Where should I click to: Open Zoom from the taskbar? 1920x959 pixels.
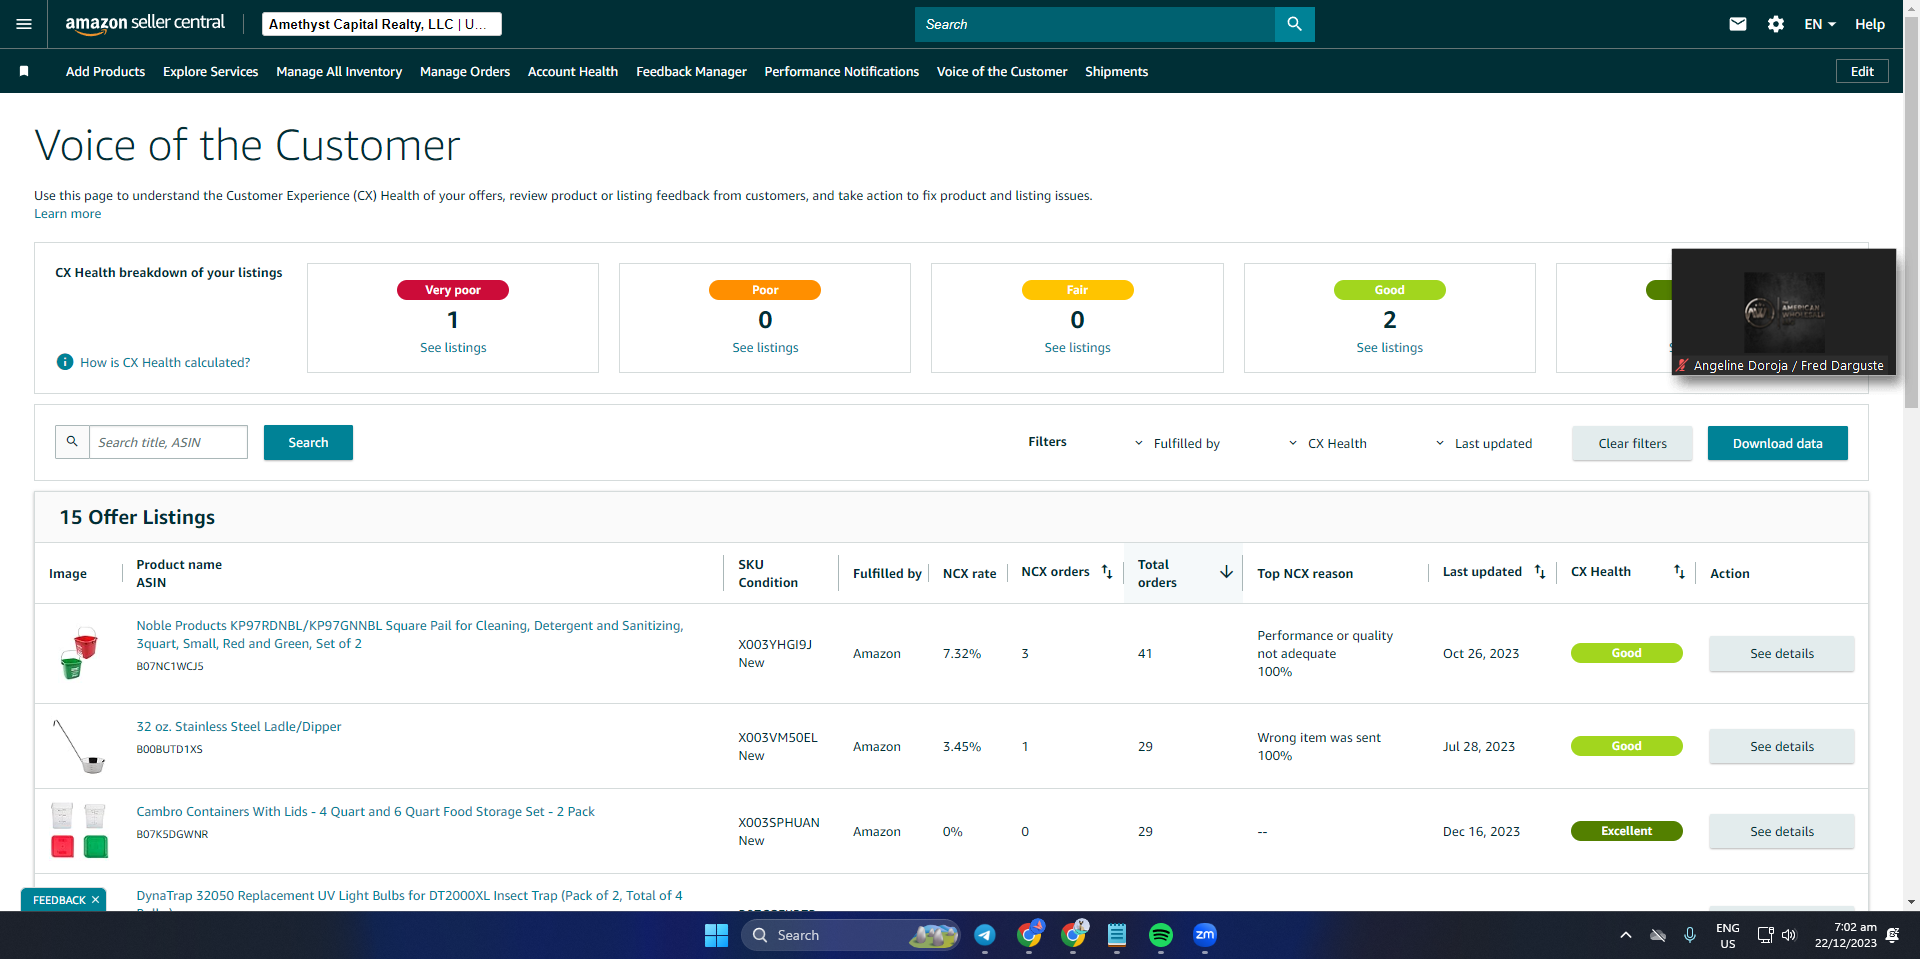[1205, 935]
